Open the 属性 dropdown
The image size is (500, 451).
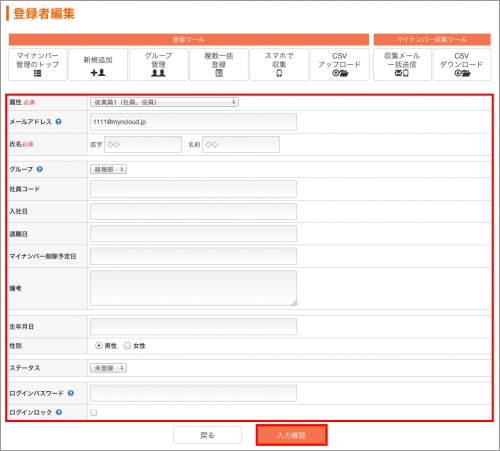pos(164,102)
